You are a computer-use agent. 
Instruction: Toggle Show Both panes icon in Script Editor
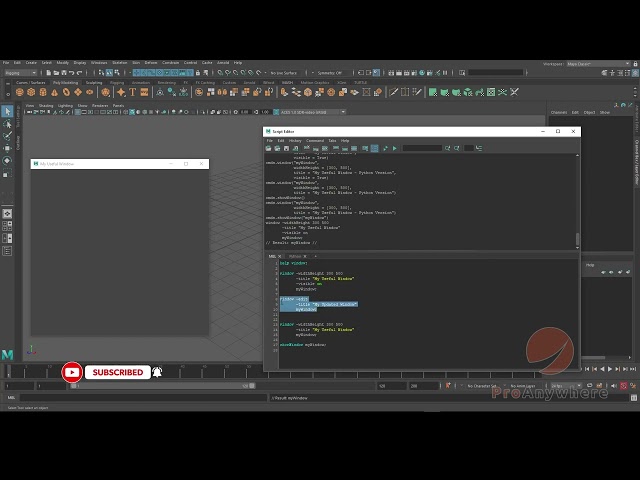354,148
